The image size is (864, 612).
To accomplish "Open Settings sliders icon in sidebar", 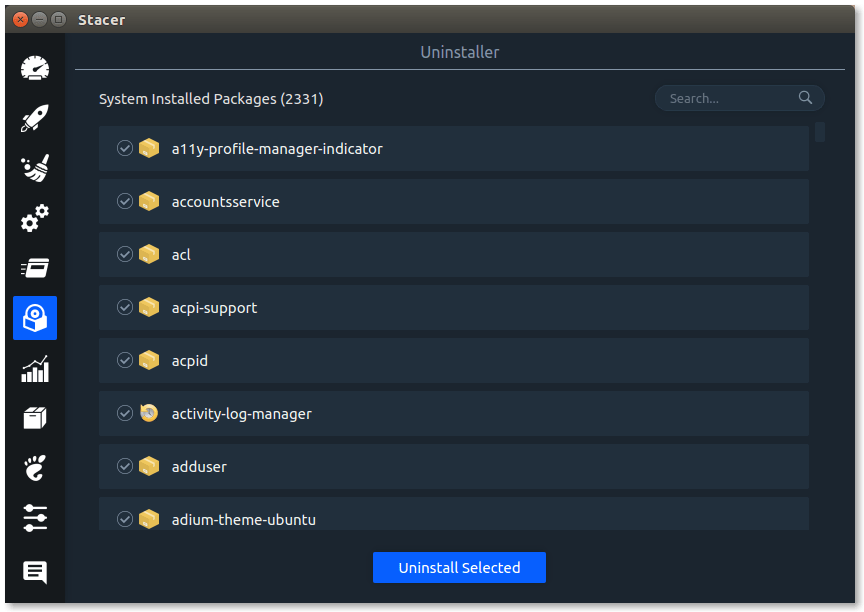I will tap(35, 518).
